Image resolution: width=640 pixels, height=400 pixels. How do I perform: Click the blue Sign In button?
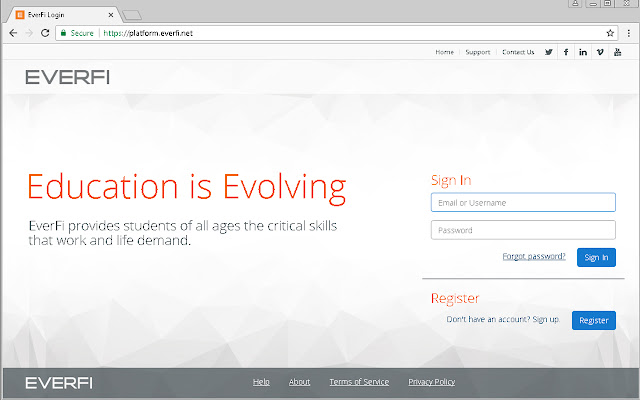point(596,257)
